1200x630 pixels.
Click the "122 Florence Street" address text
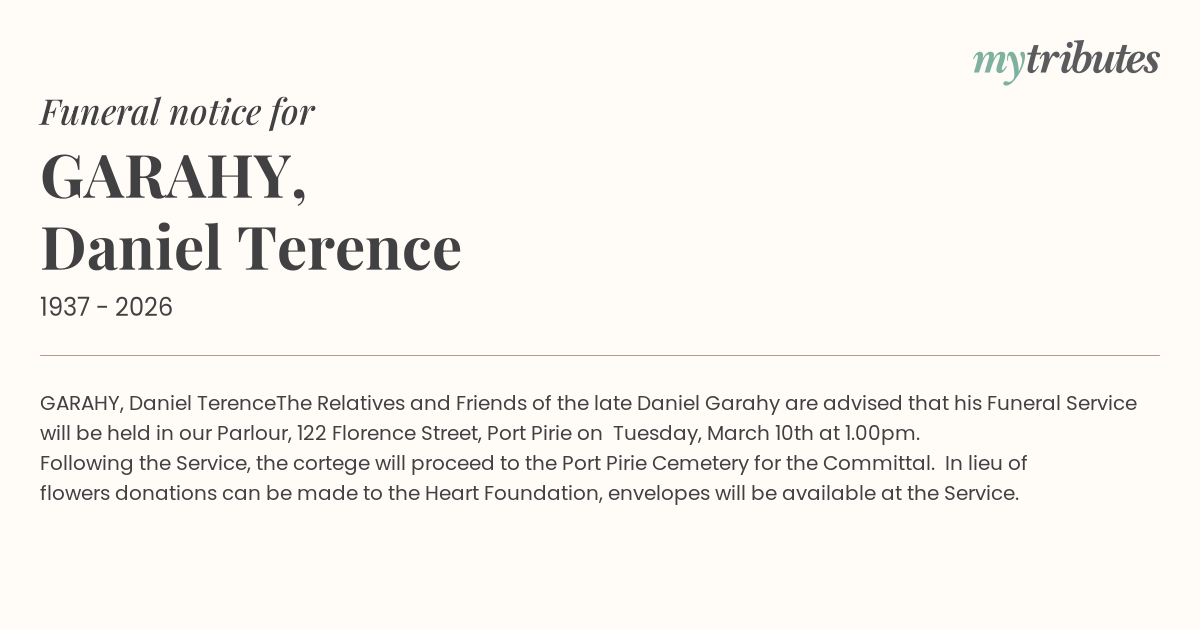(388, 433)
